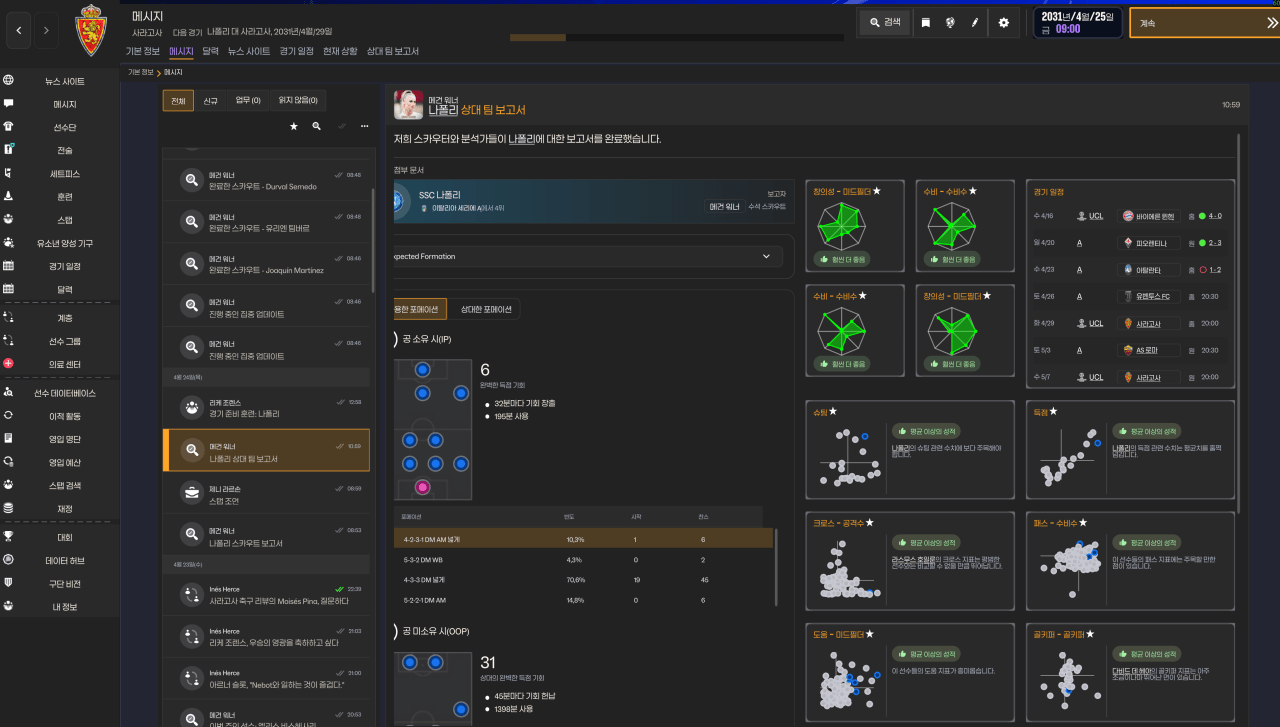The width and height of the screenshot is (1280, 727).
Task: Click the 훈련 cone icon in the sidebar
Action: 9,196
